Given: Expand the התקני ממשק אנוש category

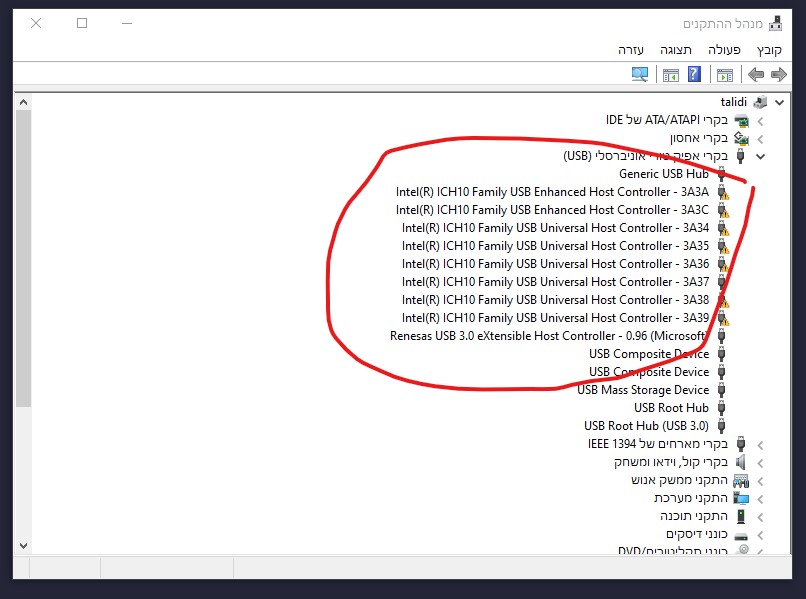Looking at the screenshot, I should pyautogui.click(x=760, y=481).
